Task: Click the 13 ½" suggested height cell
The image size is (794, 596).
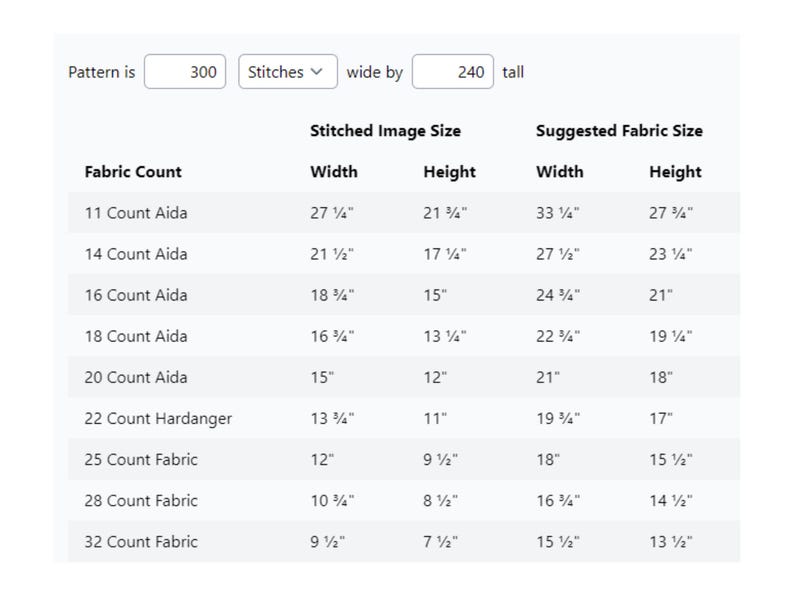Action: [670, 542]
